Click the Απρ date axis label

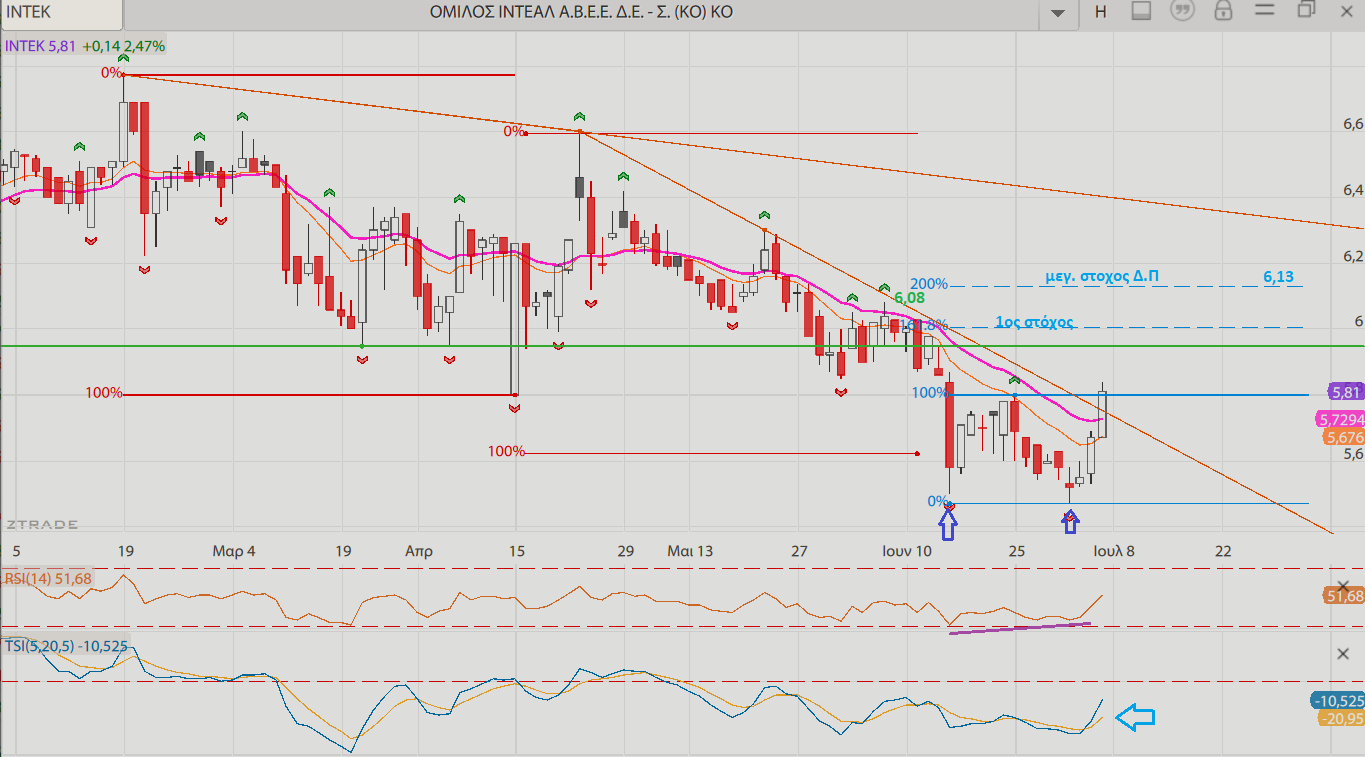419,551
